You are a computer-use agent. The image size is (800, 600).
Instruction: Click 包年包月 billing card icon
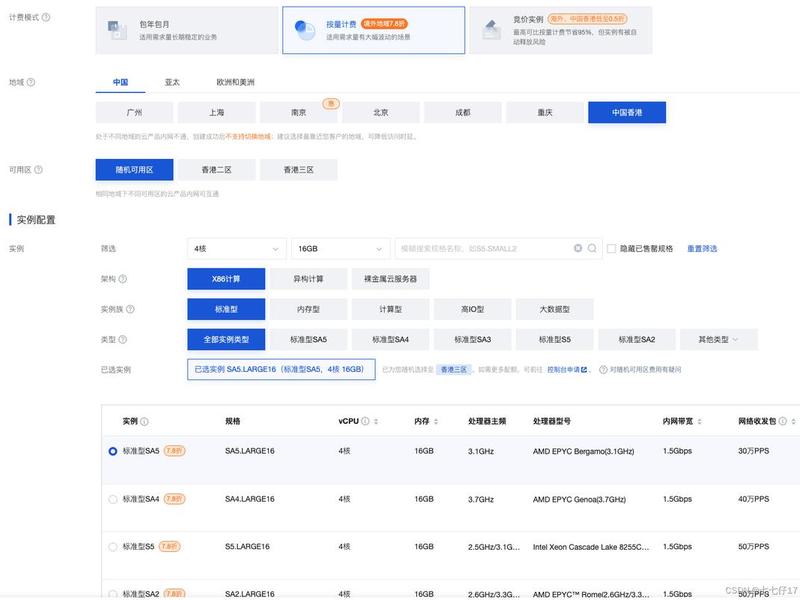[117, 30]
